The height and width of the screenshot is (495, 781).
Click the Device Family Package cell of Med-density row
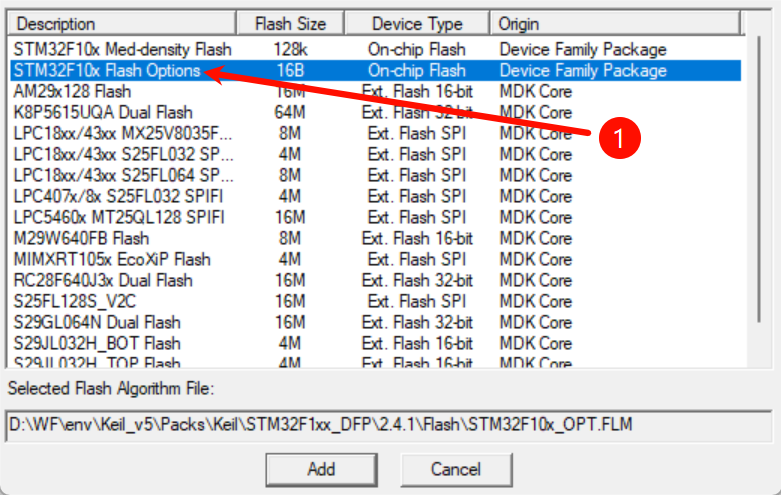click(583, 49)
